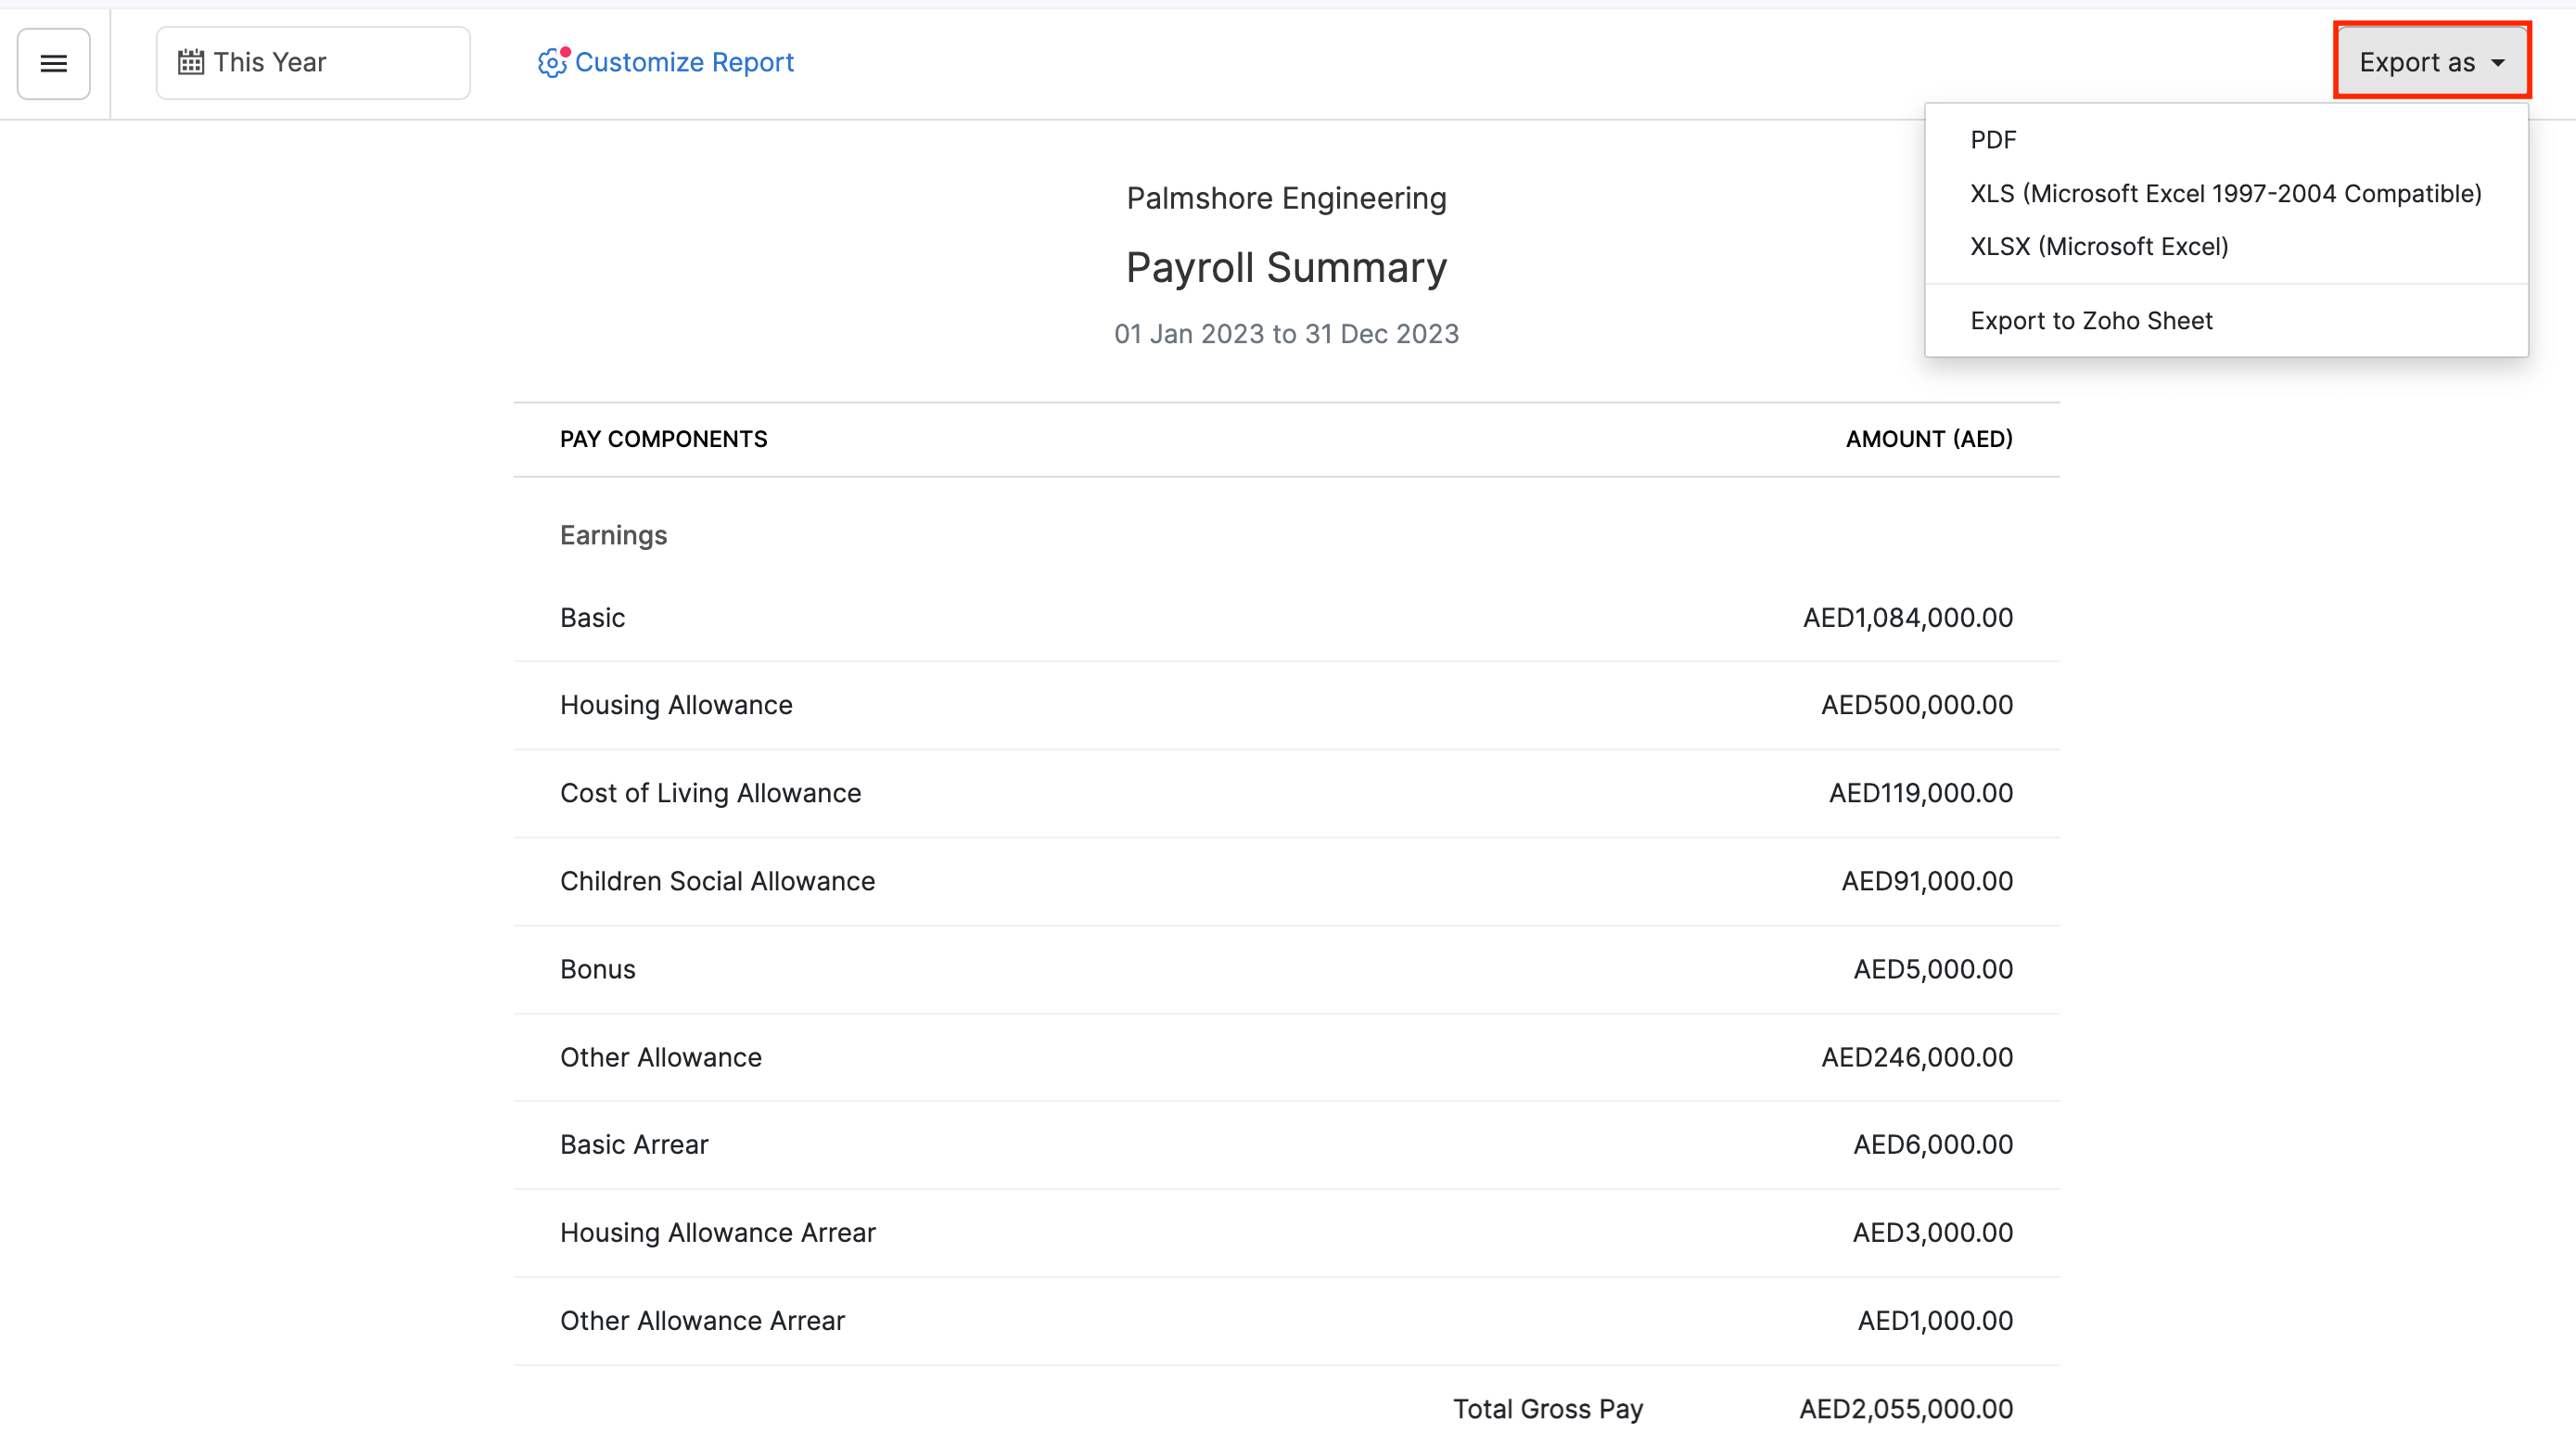
Task: Click the Pay Components column header
Action: [663, 439]
